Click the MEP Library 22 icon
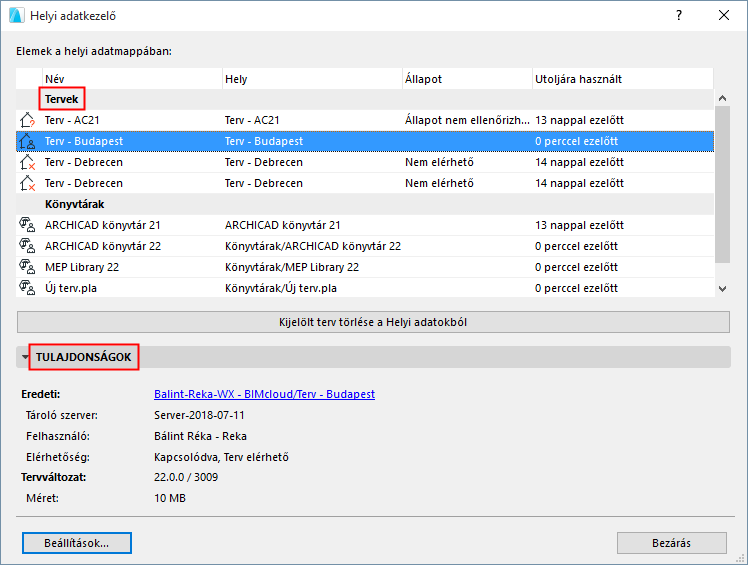Screen dimensions: 748x565 coord(27,267)
